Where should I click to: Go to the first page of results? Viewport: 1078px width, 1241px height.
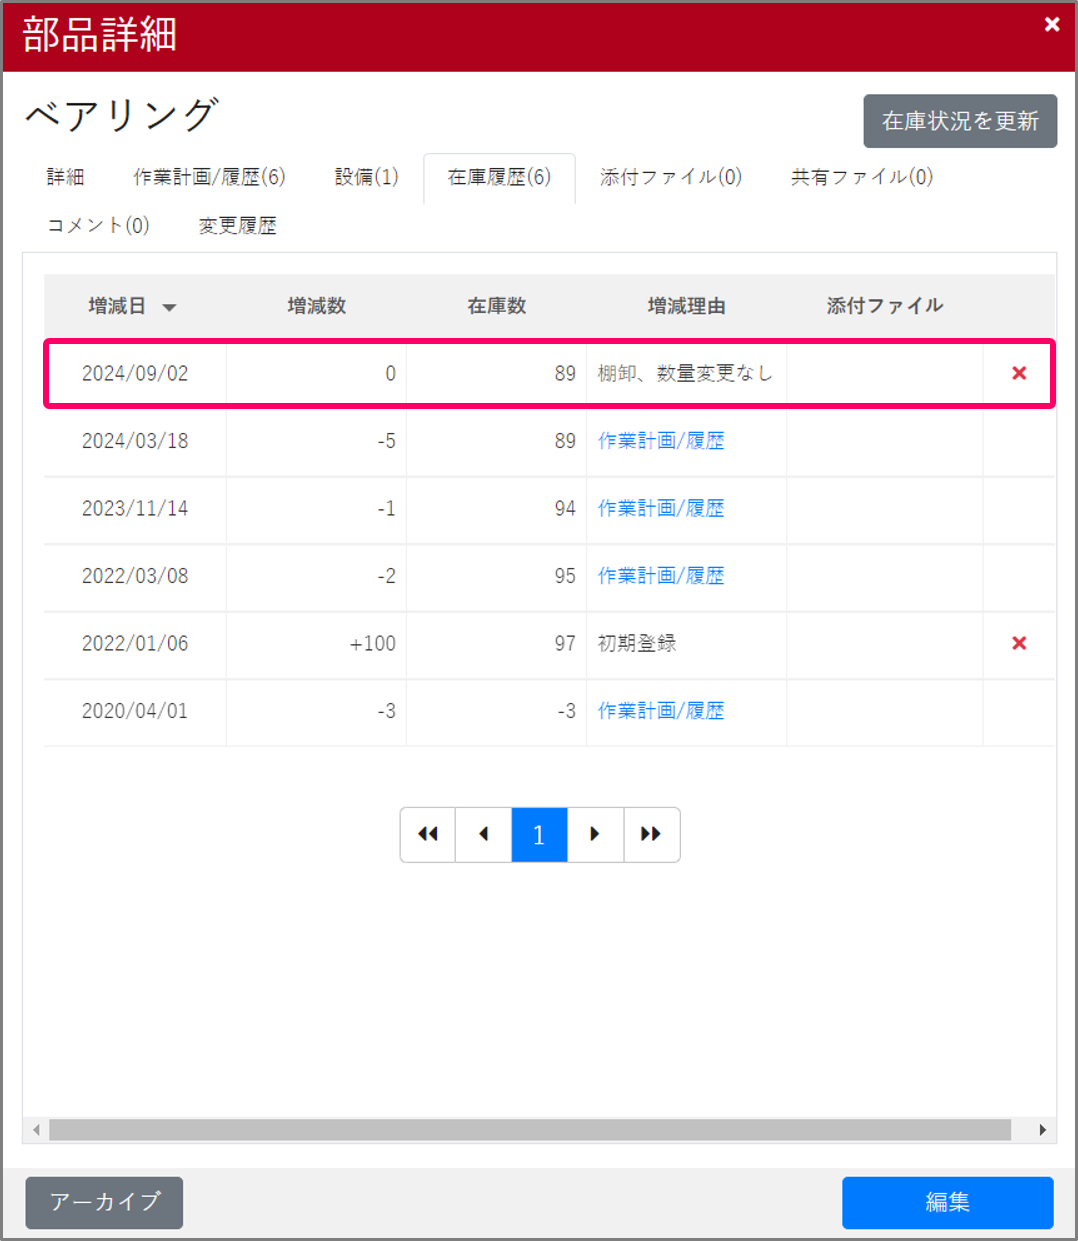point(428,834)
